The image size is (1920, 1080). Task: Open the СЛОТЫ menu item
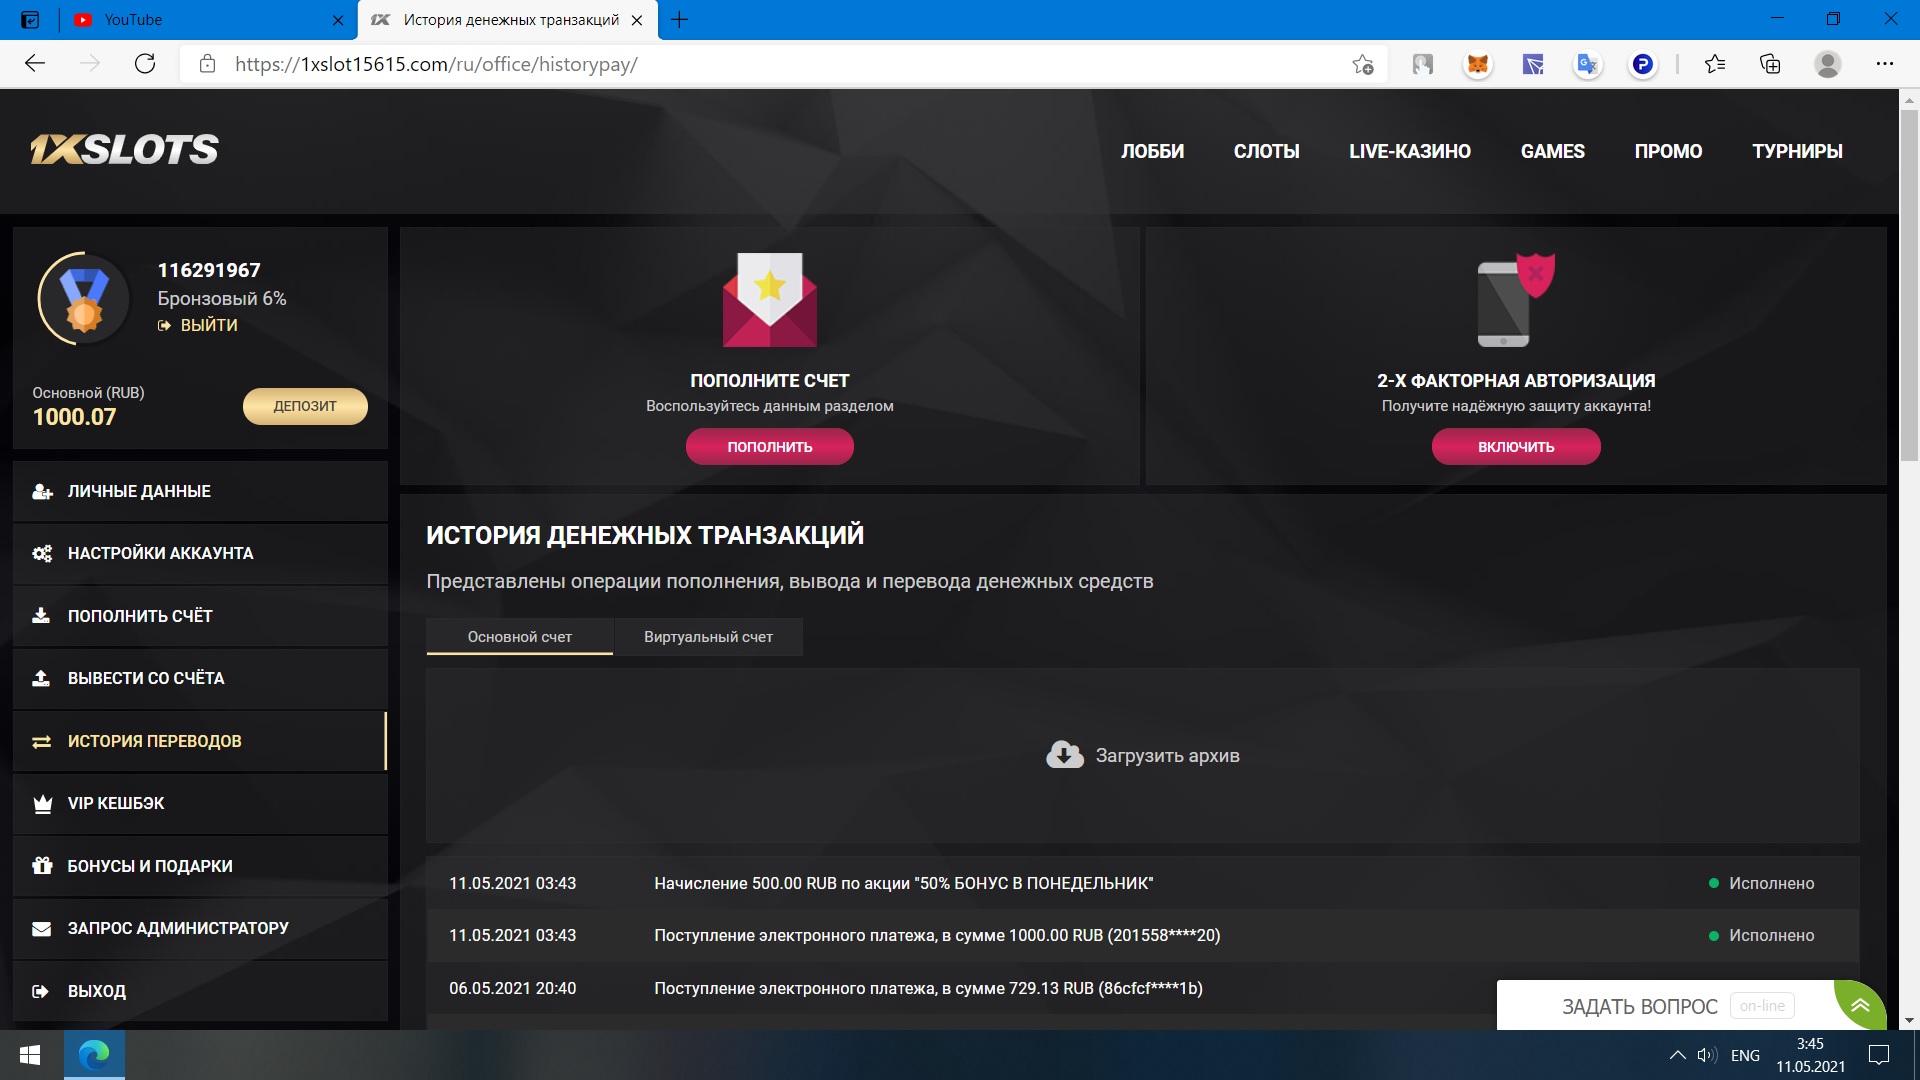[x=1266, y=151]
